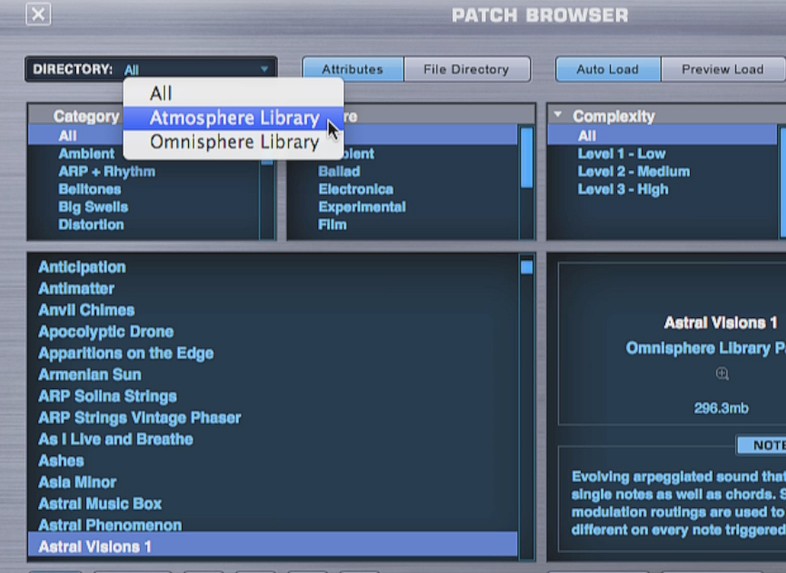This screenshot has width=786, height=573.
Task: Select the highlighted Astral Visions 1 patch
Action: coord(273,547)
